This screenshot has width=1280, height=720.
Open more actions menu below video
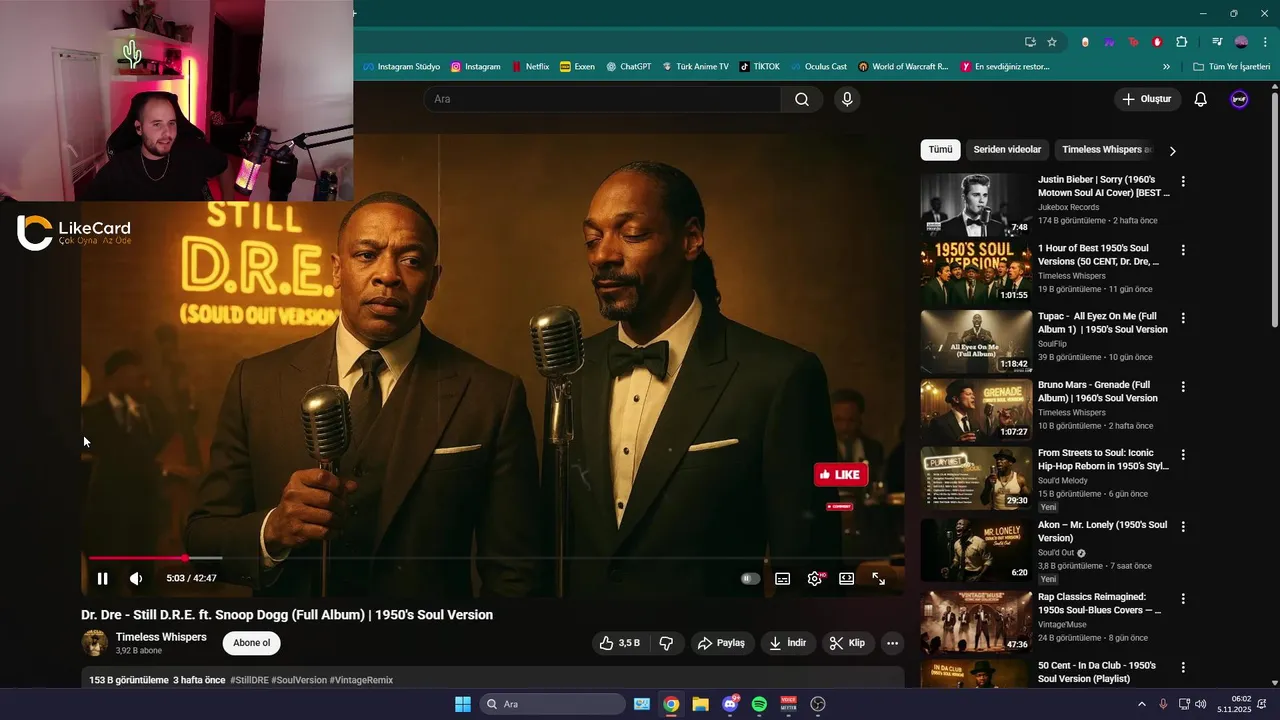[892, 643]
